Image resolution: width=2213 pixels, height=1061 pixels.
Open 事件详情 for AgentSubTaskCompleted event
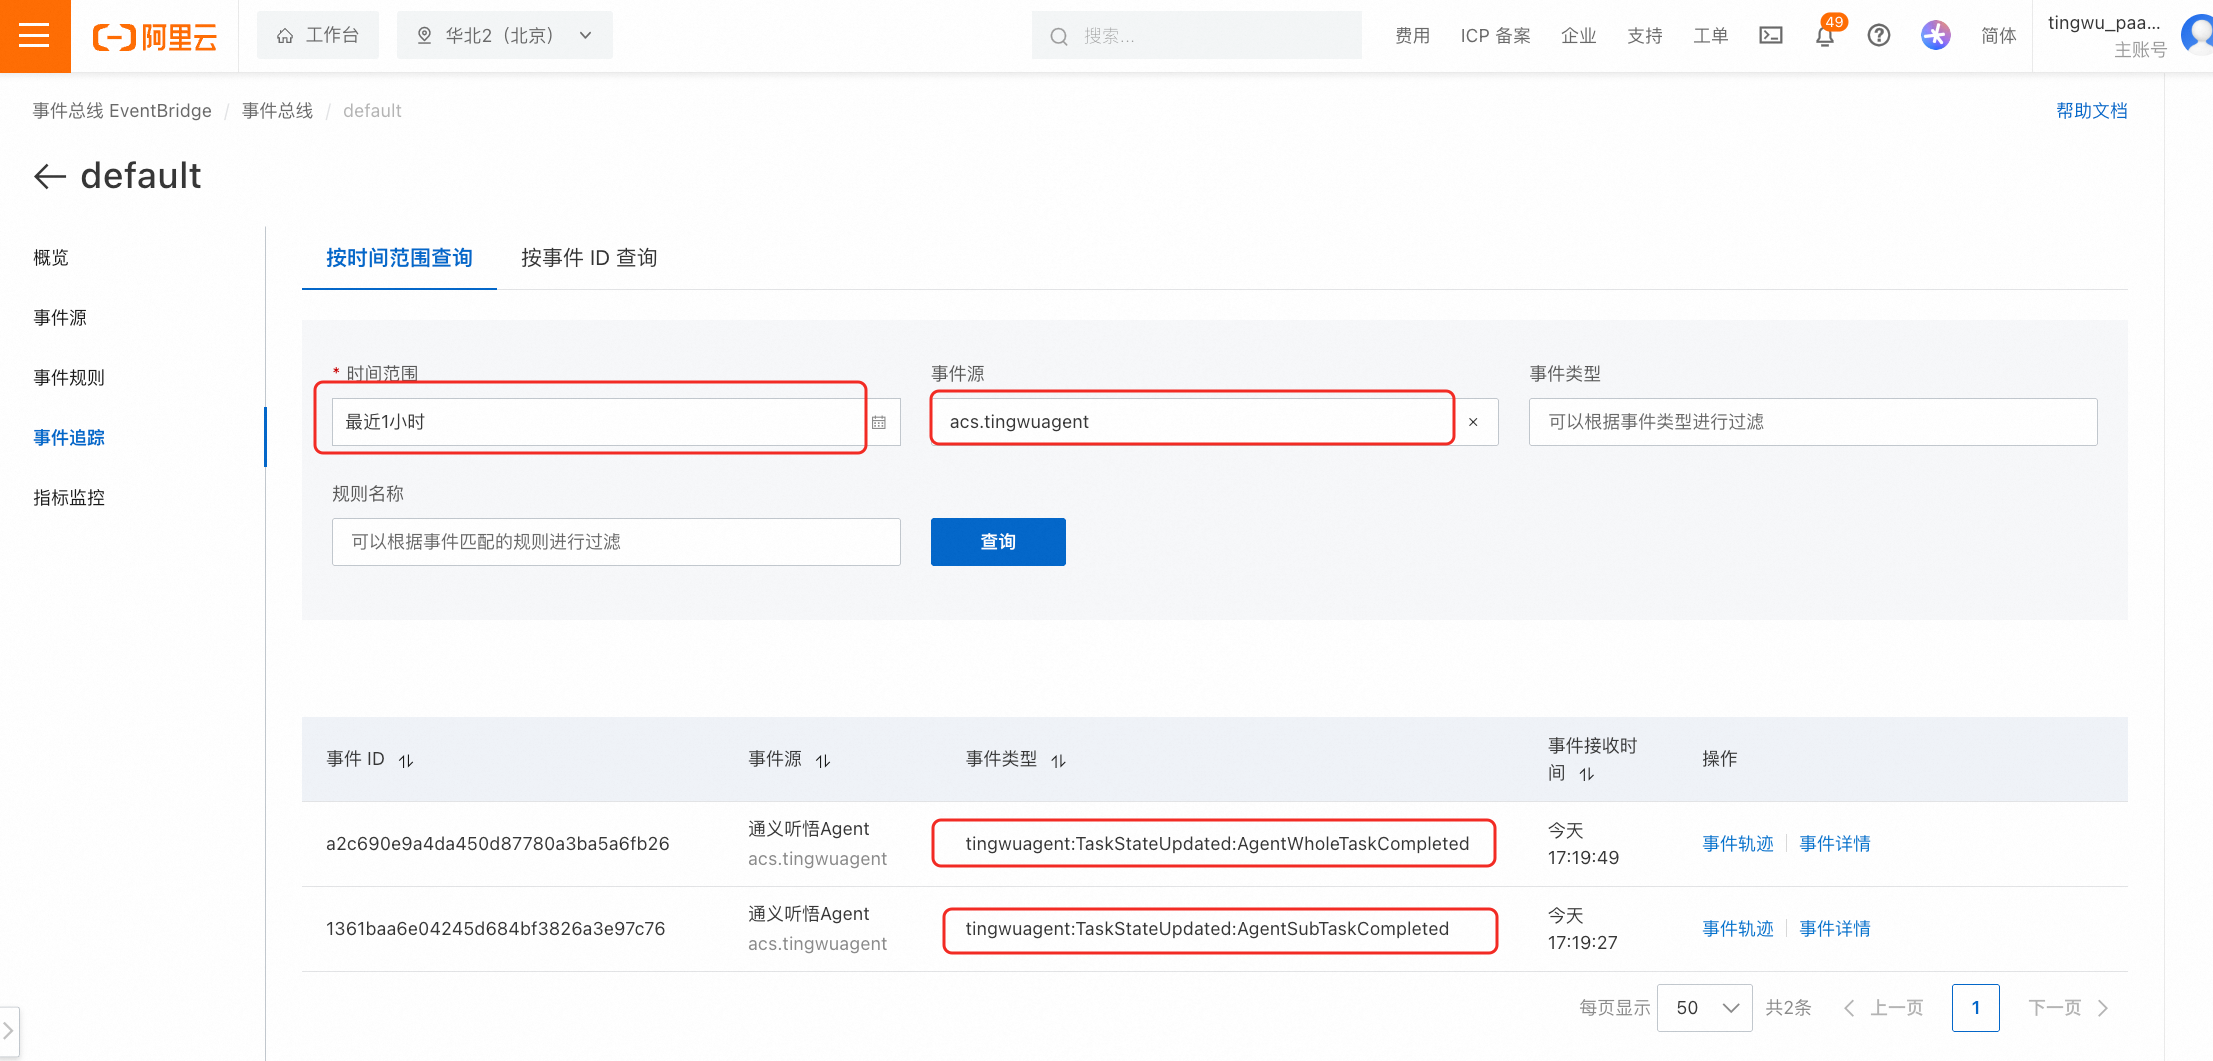(x=1835, y=929)
